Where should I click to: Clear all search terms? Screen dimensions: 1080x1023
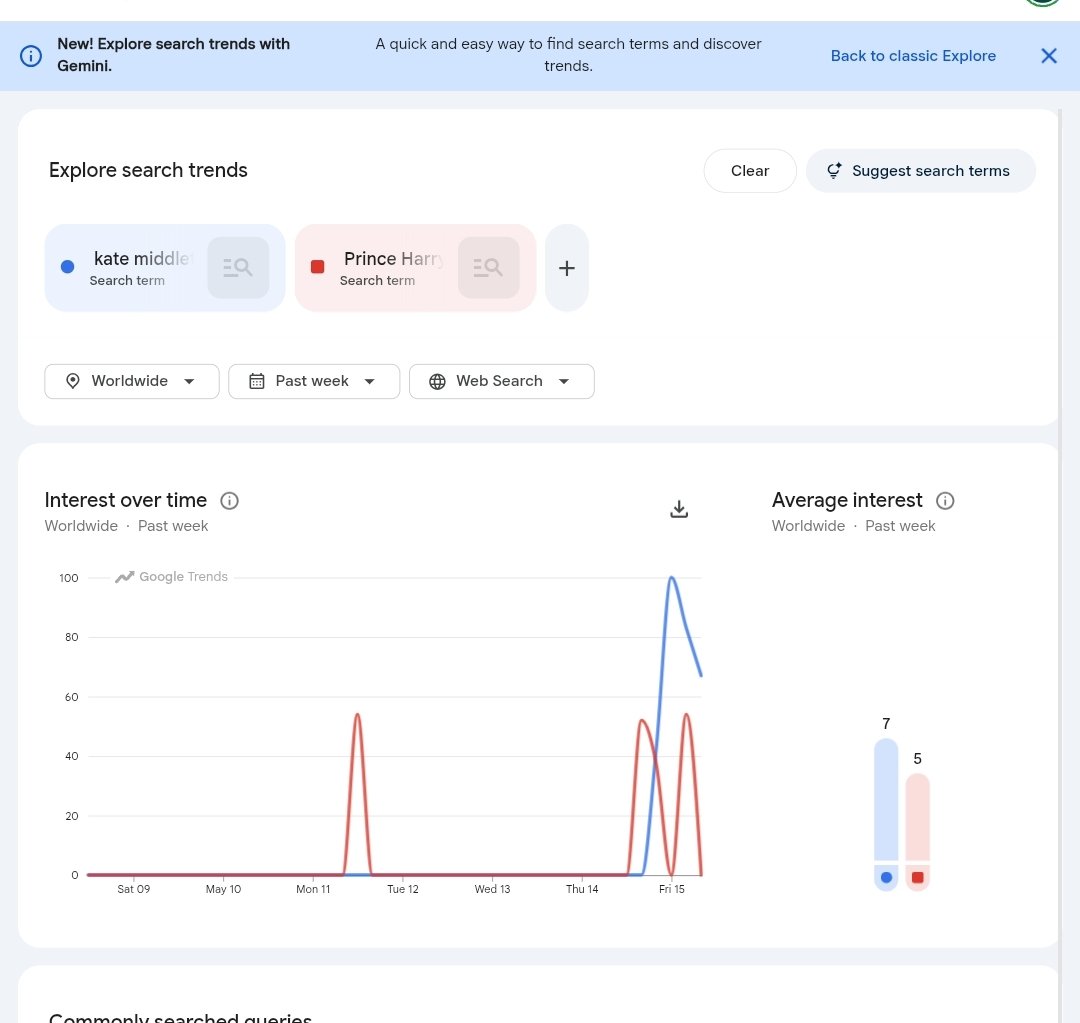pos(749,171)
